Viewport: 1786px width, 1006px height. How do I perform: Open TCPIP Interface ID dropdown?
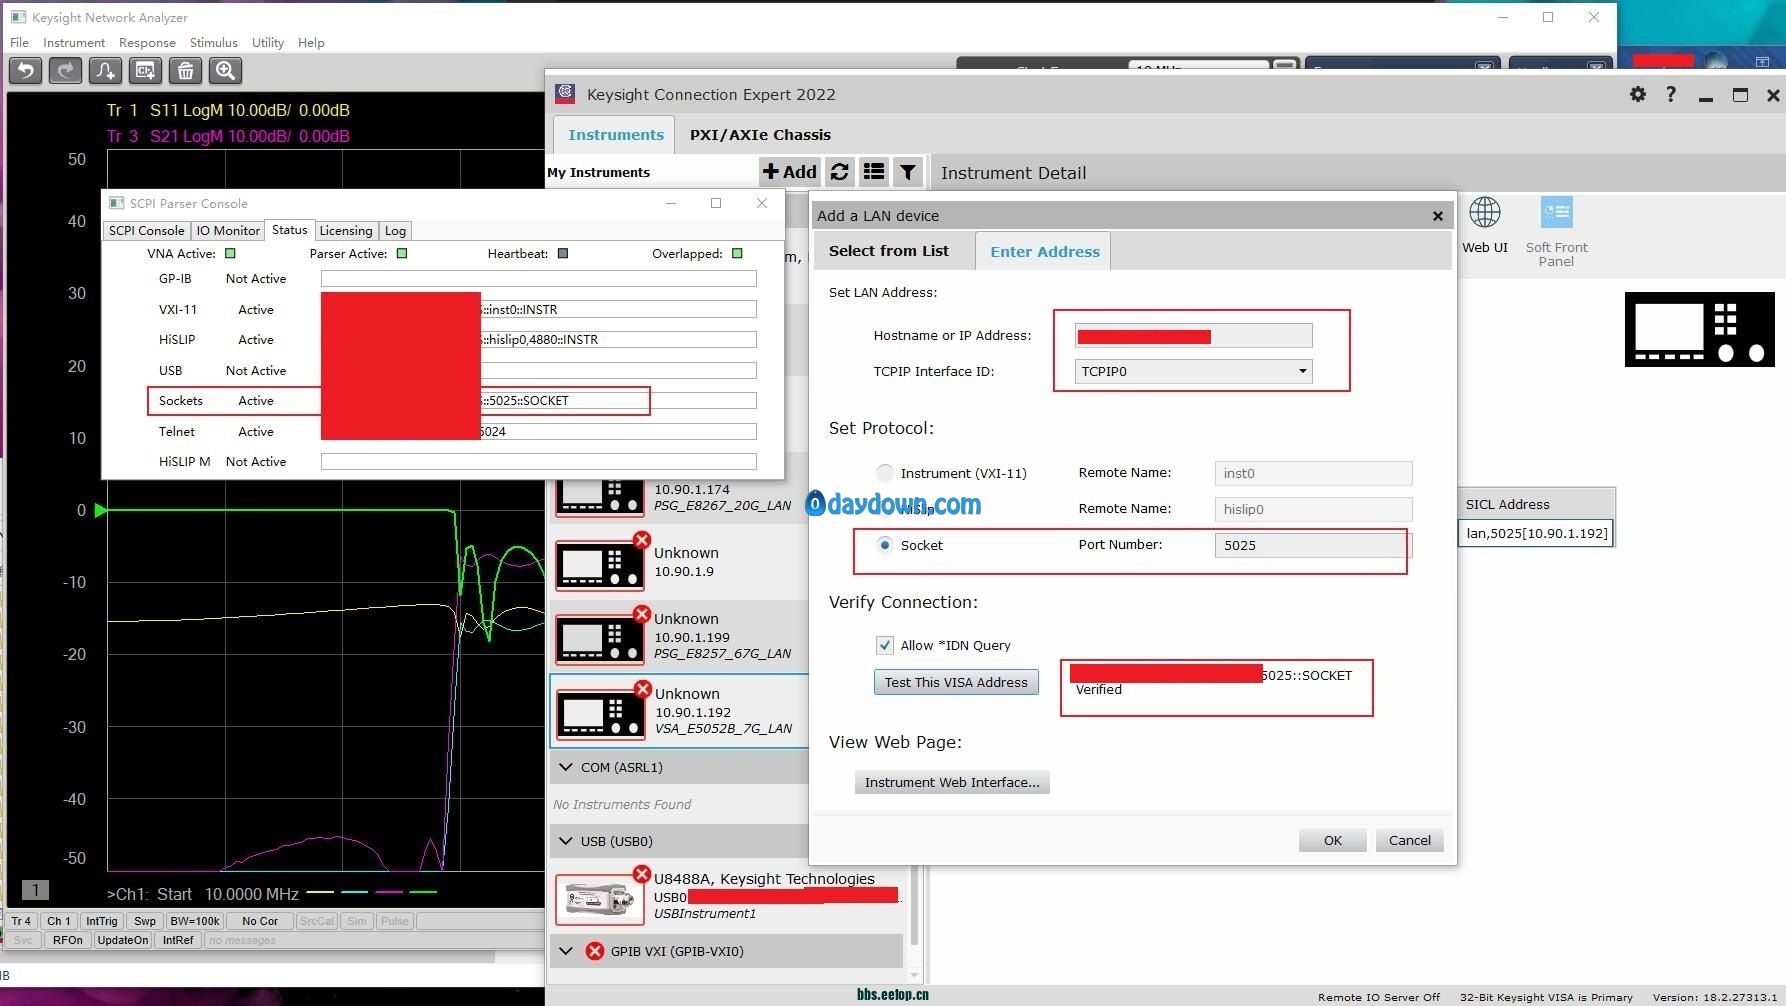[1193, 371]
